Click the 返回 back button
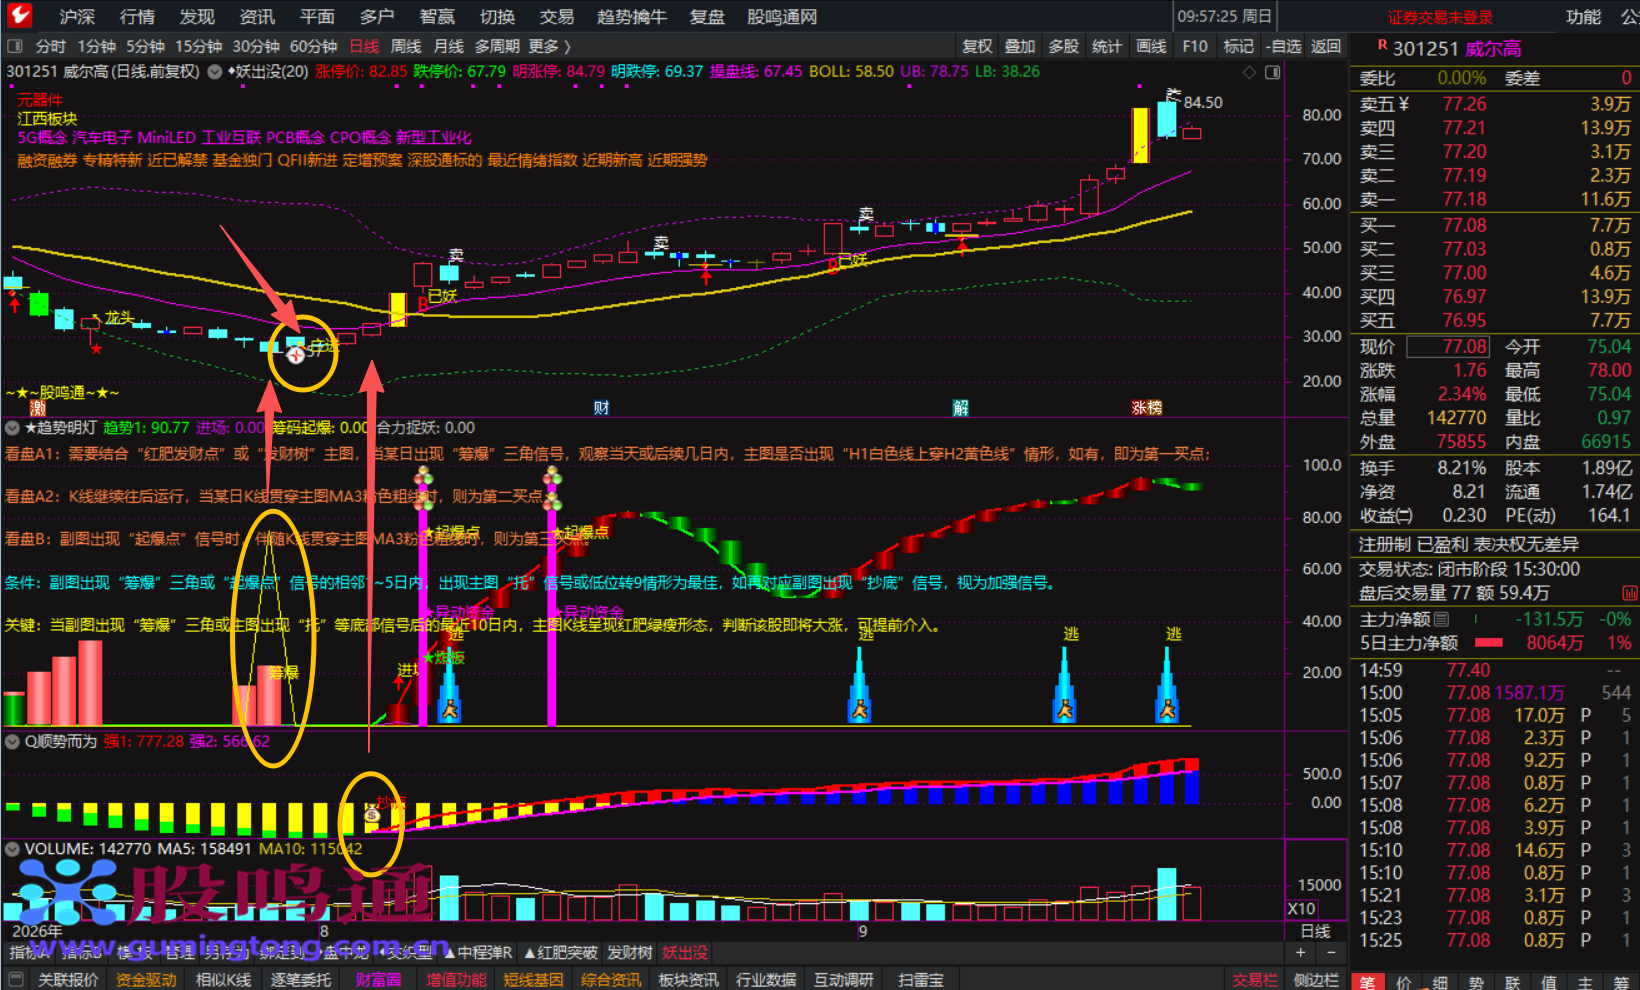Image resolution: width=1640 pixels, height=990 pixels. (1326, 46)
